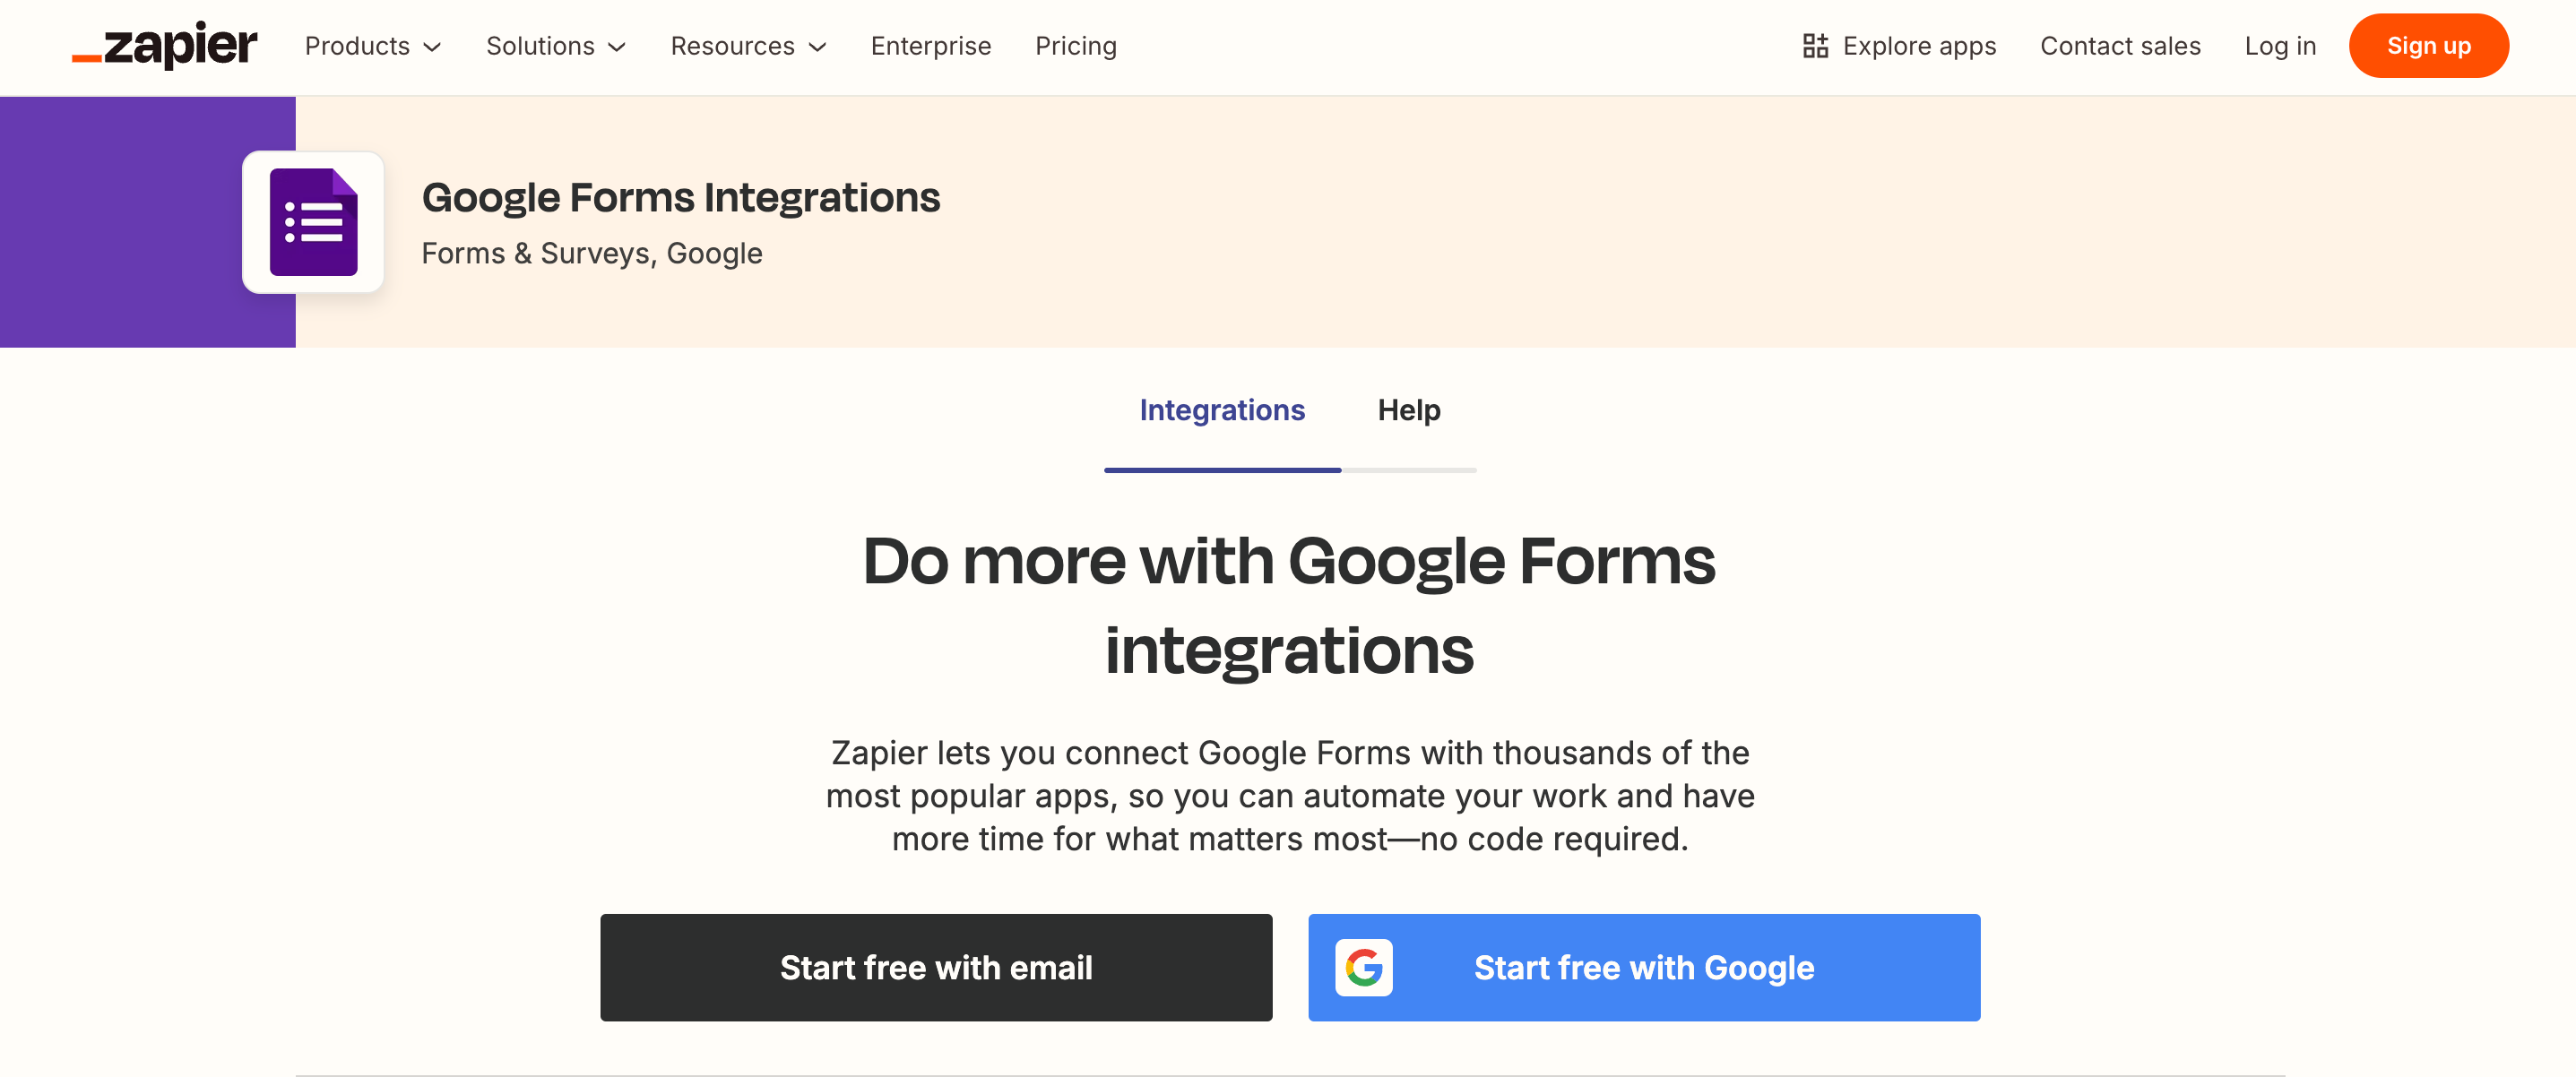Click the Google G logo on the blue button
This screenshot has height=1077, width=2576.
(1365, 967)
